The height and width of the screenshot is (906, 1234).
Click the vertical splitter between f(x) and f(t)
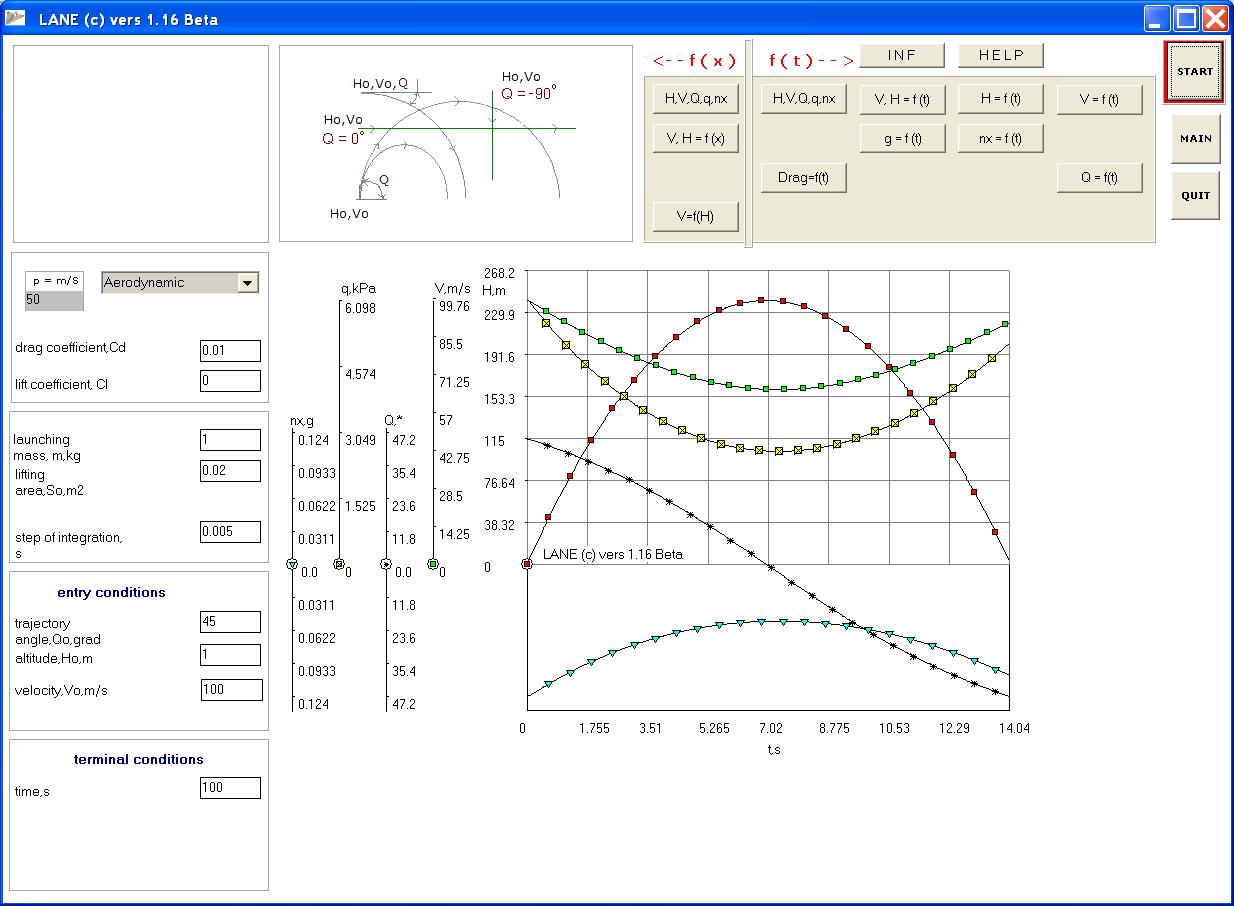pyautogui.click(x=748, y=143)
